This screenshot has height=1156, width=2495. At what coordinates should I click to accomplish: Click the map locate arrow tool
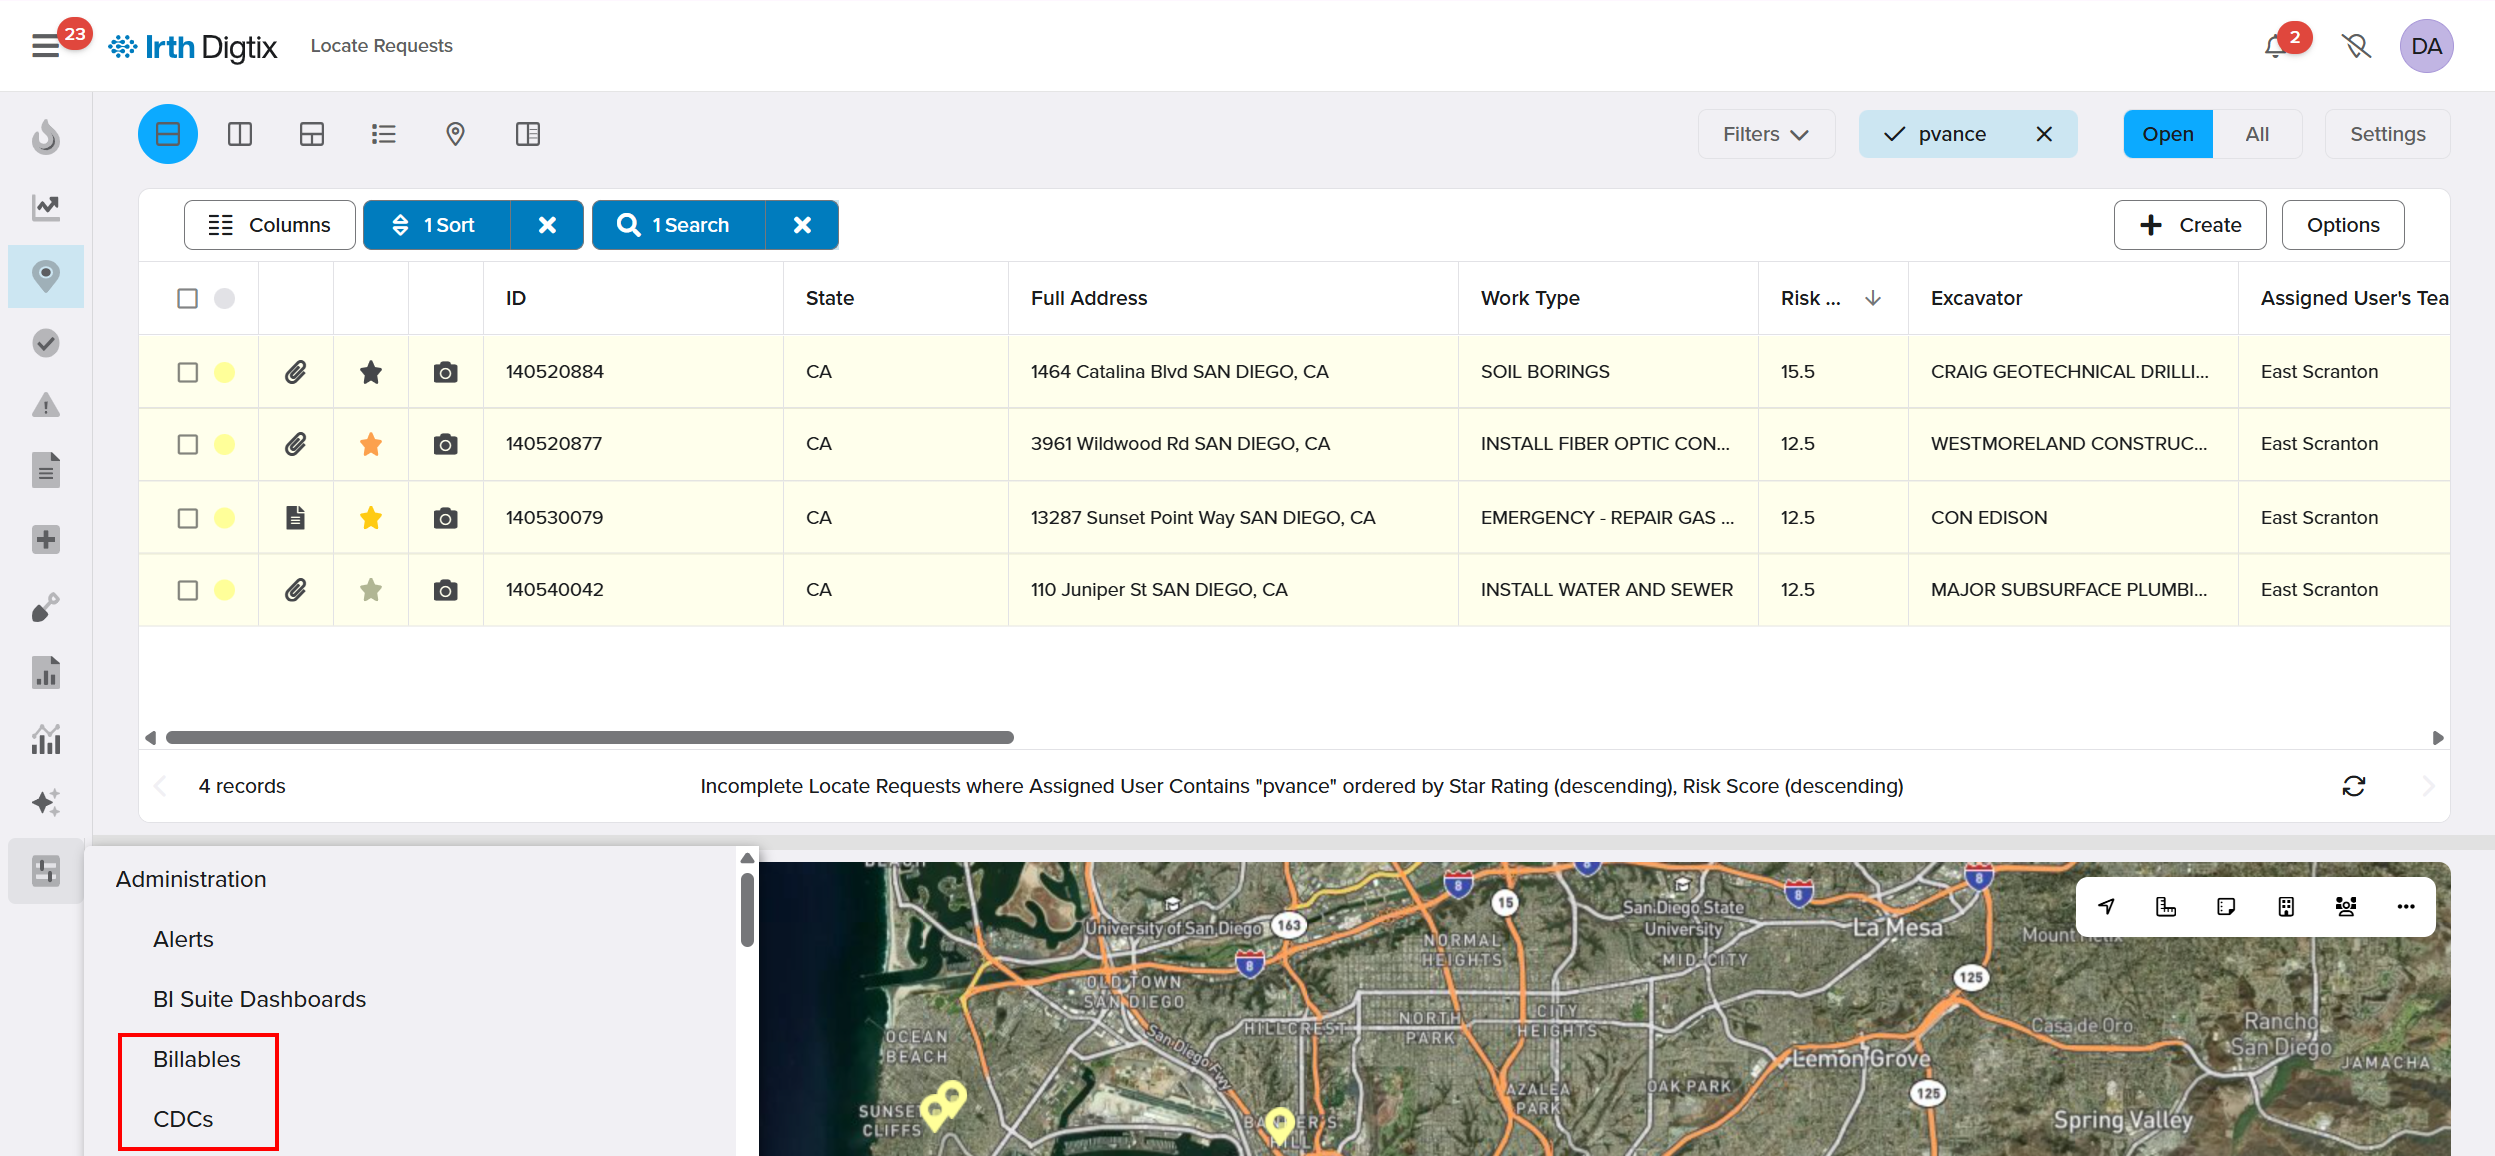2106,907
